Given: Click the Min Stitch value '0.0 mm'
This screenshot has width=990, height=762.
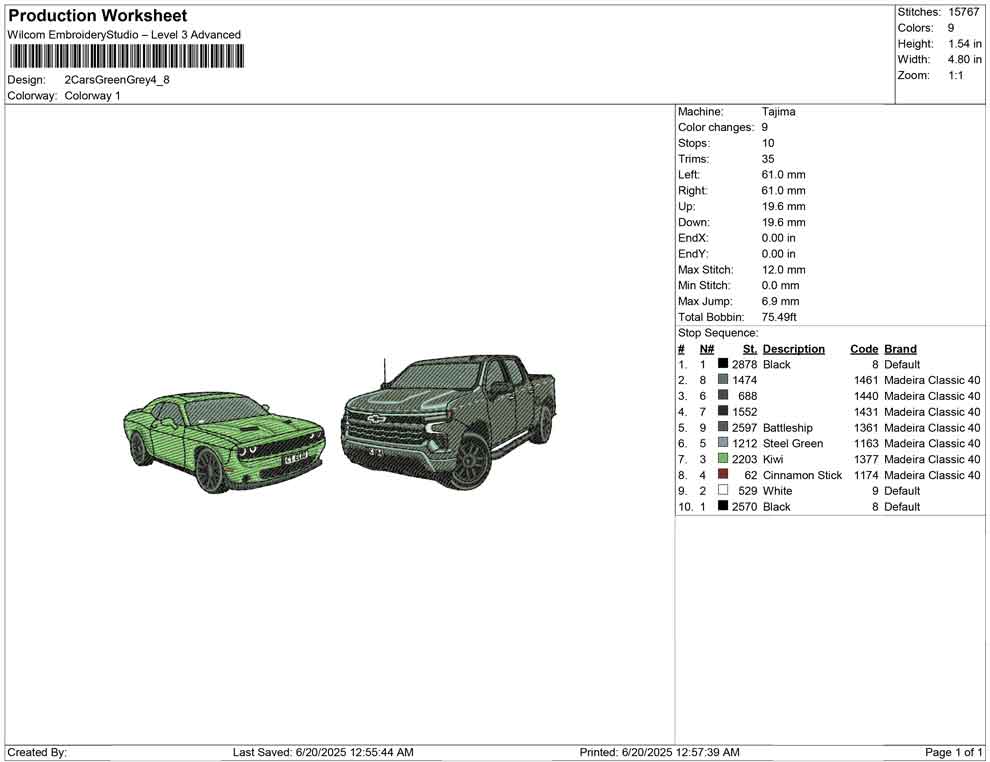Looking at the screenshot, I should [x=780, y=285].
